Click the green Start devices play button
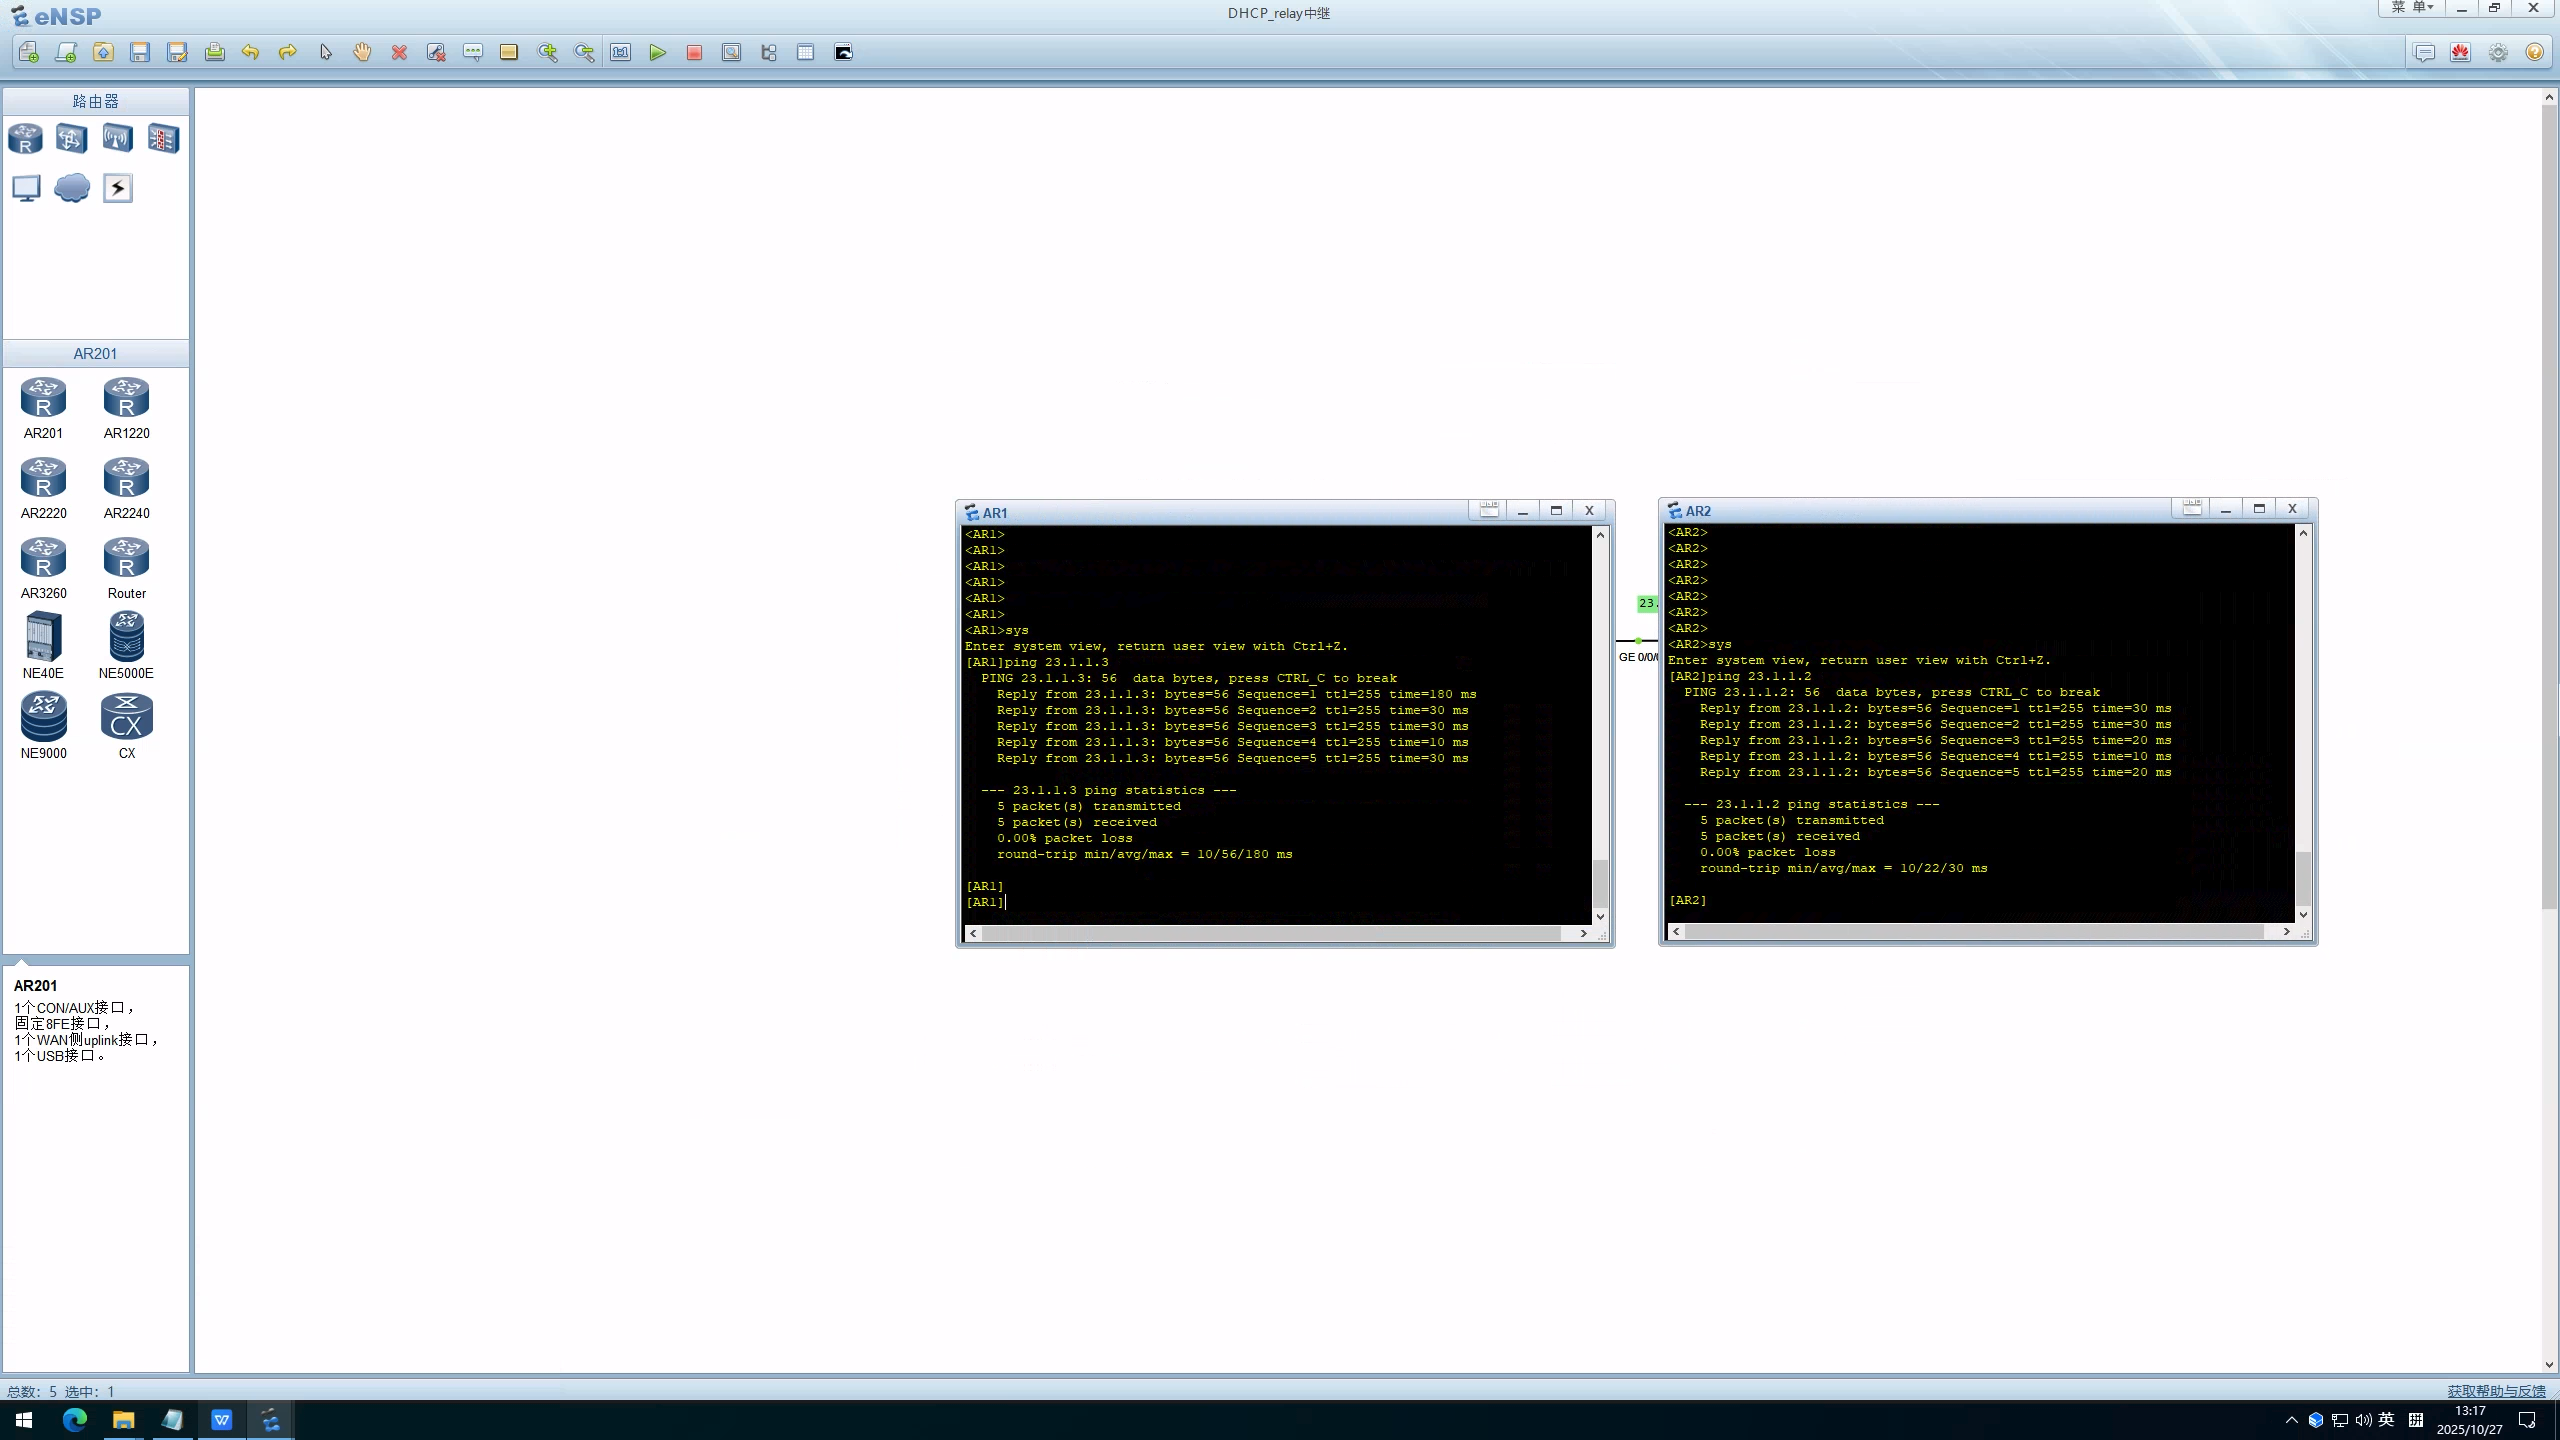This screenshot has height=1440, width=2560. point(657,53)
